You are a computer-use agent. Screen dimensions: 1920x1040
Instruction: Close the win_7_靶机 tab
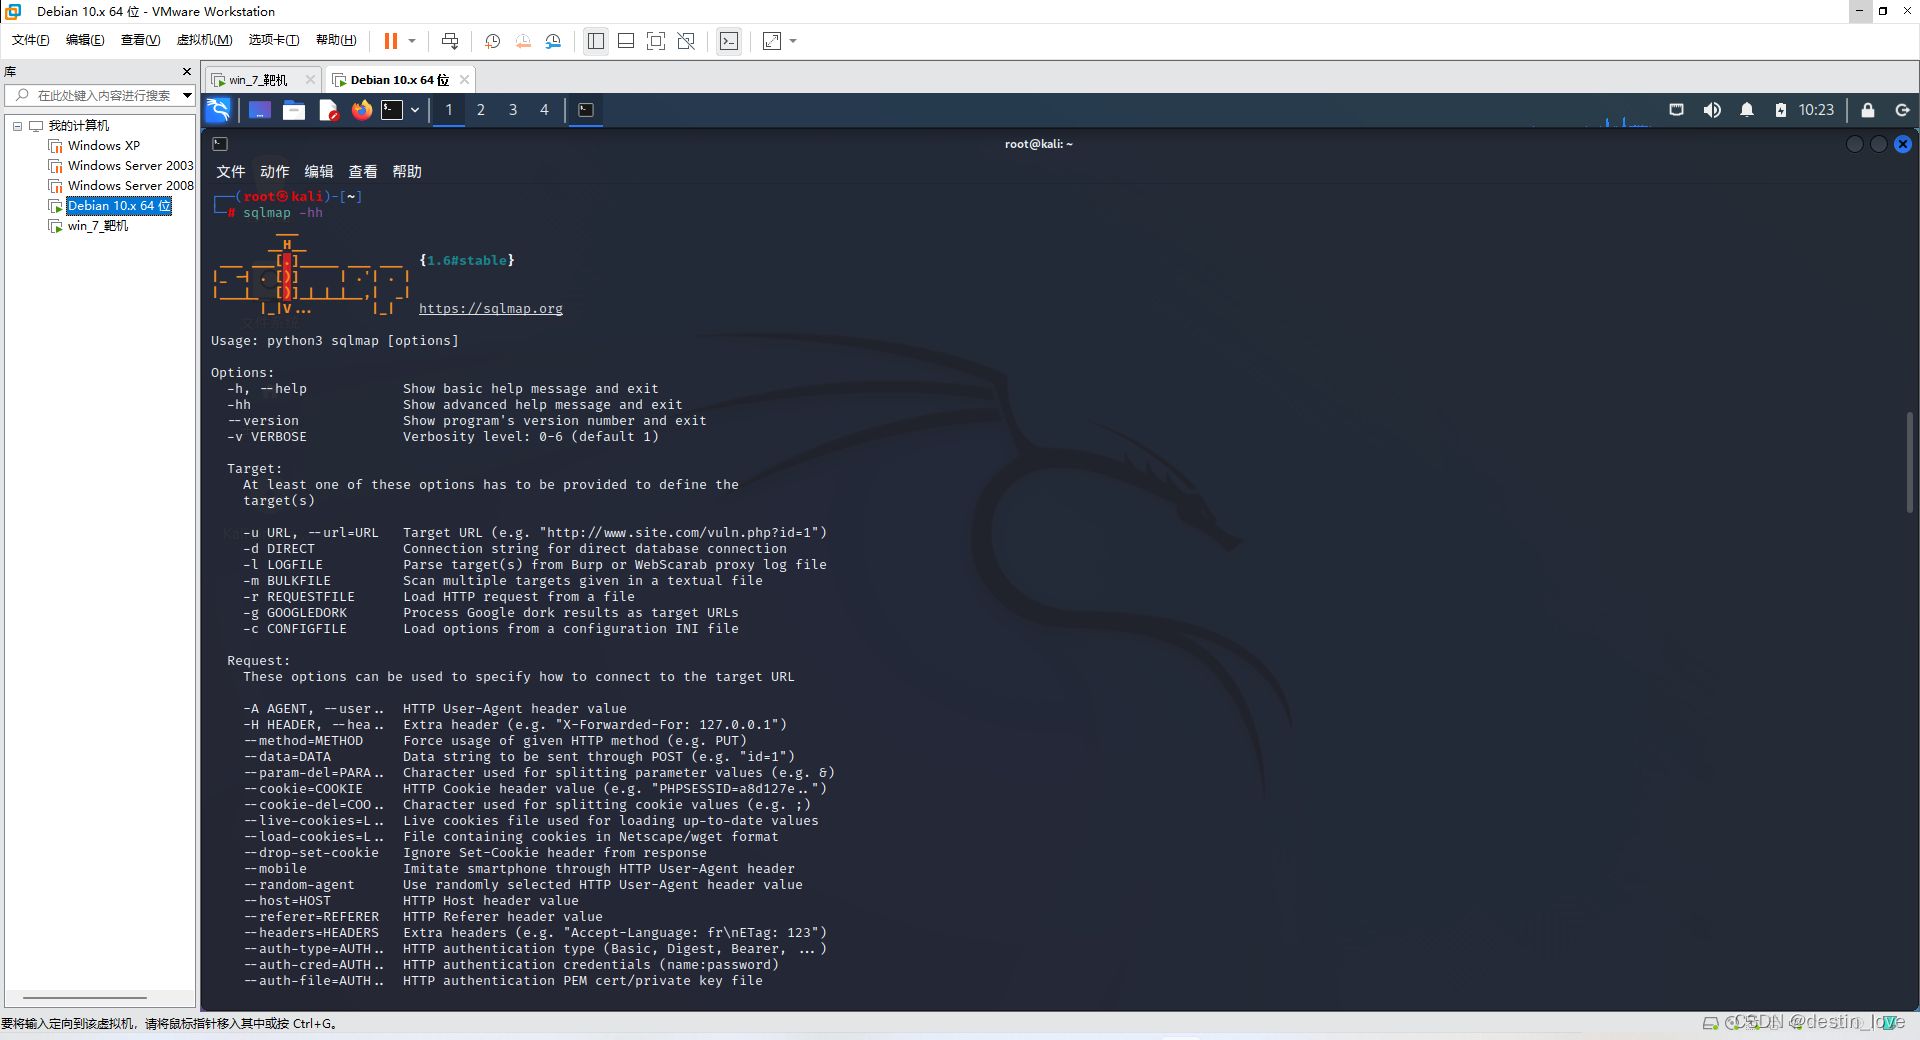[310, 80]
